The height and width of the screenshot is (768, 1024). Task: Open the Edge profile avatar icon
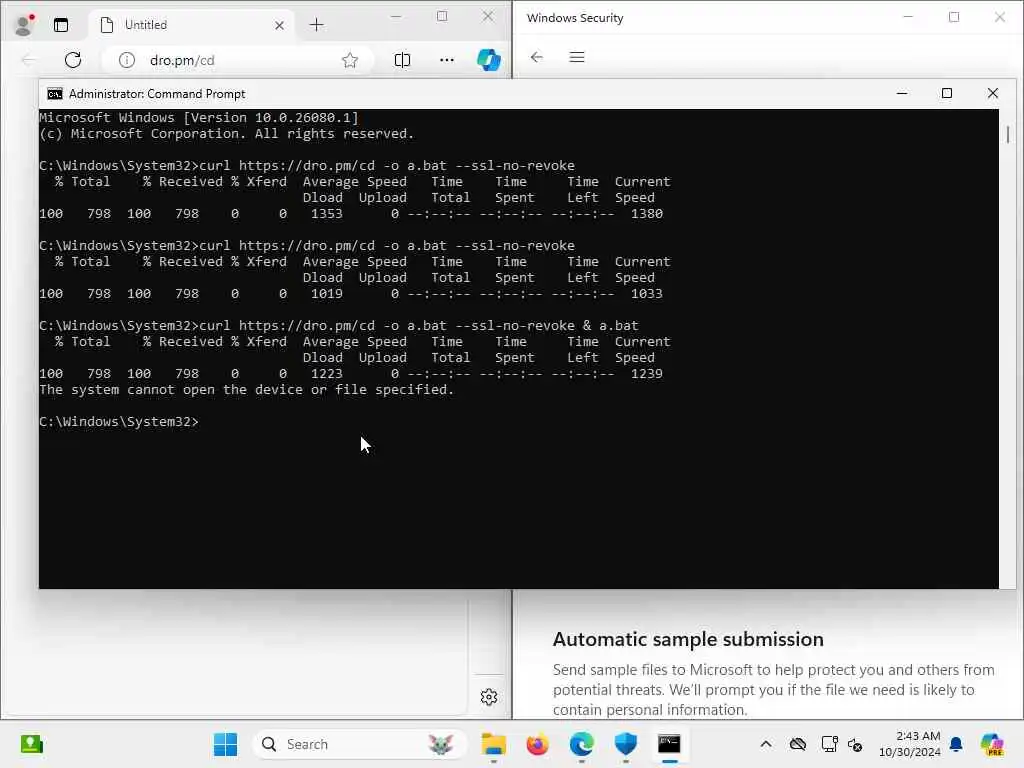click(24, 25)
